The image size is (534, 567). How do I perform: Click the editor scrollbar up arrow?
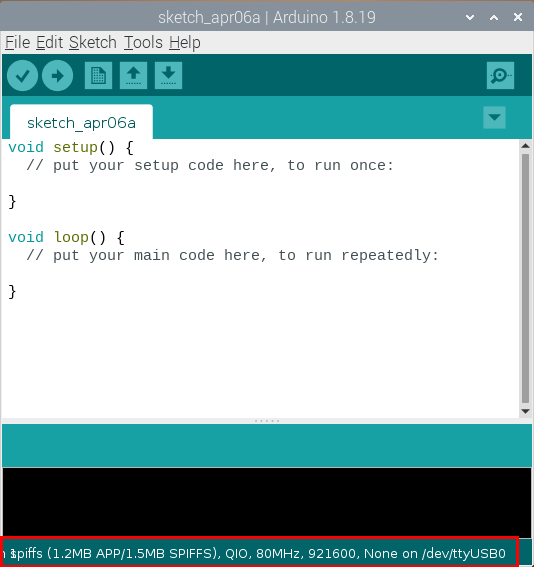click(x=525, y=146)
